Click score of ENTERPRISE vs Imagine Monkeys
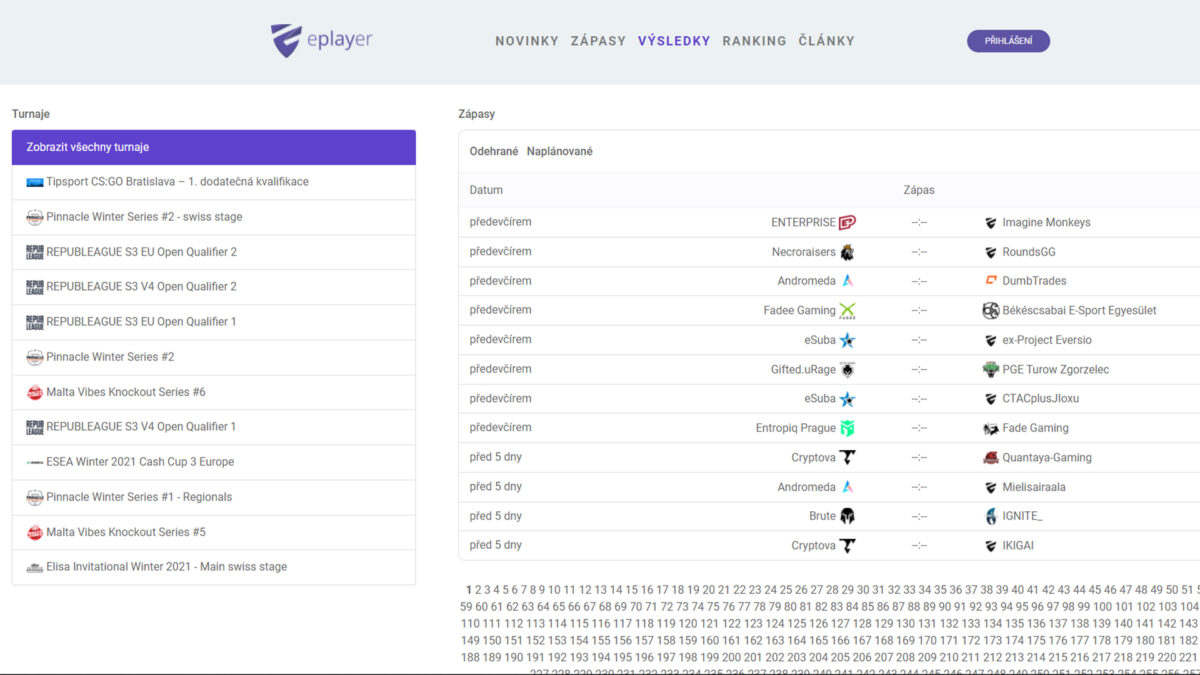Screen dimensions: 1200x675 [919, 223]
